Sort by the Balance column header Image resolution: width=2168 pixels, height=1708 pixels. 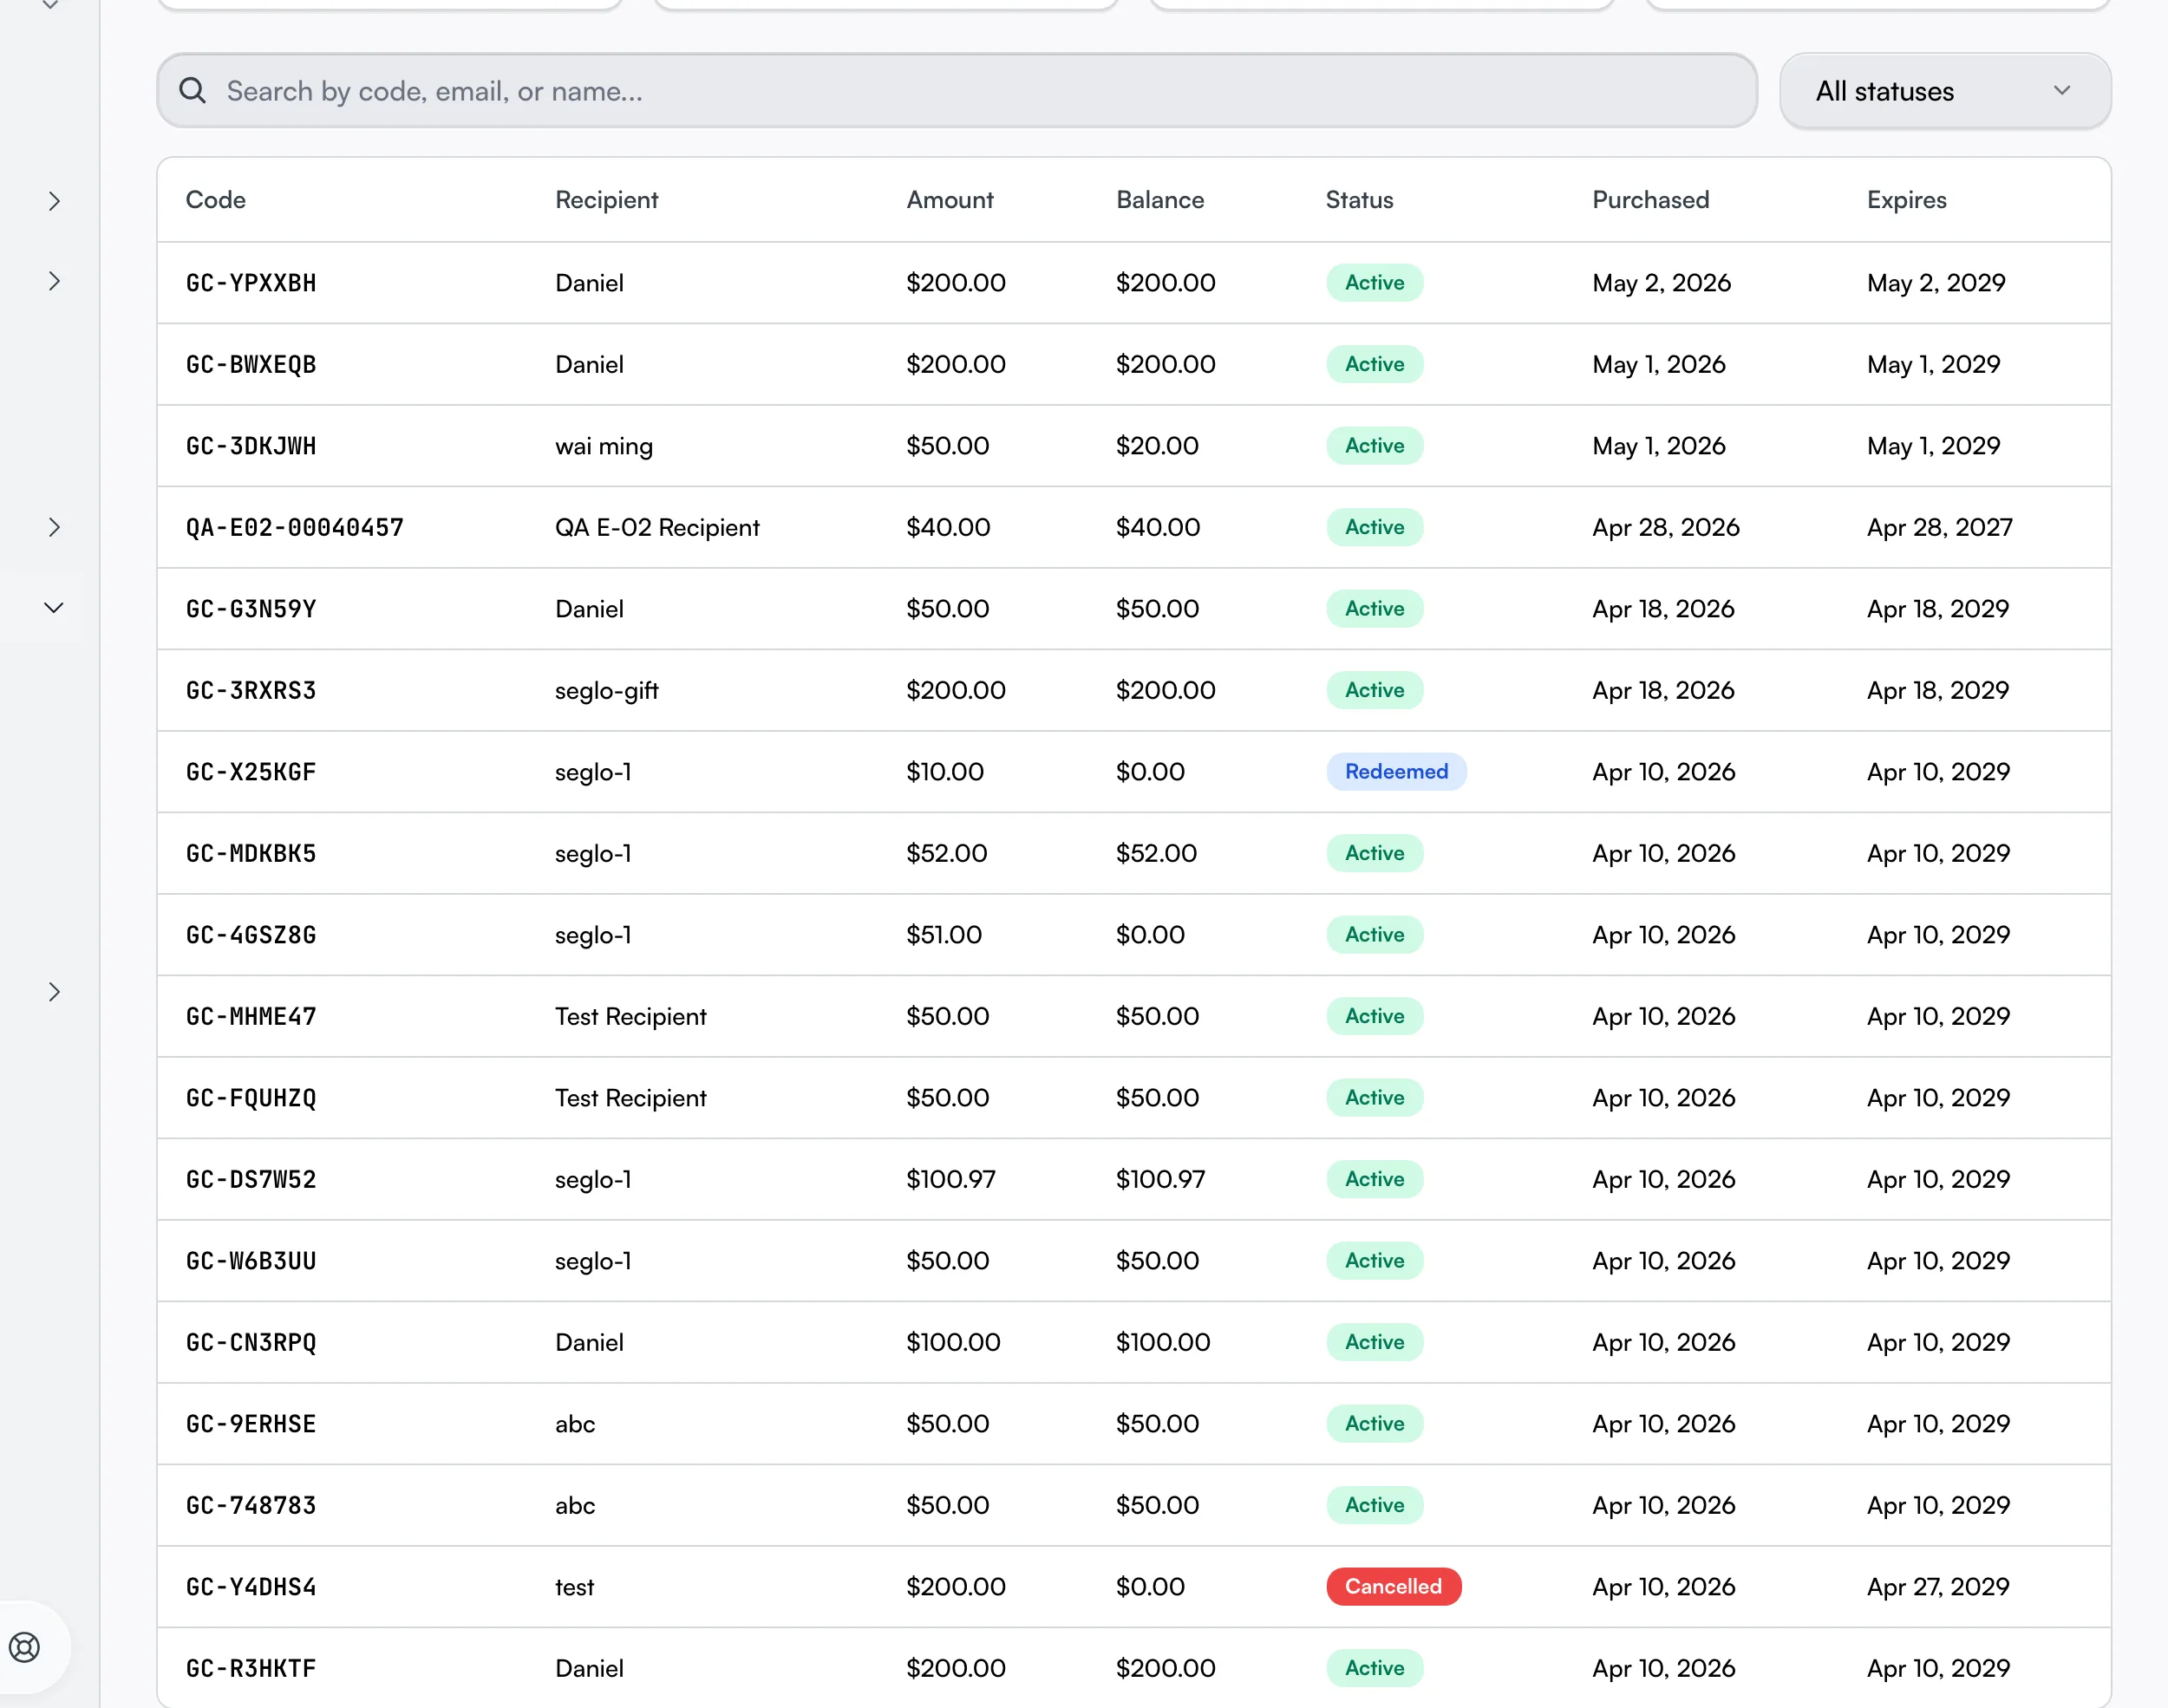(x=1159, y=200)
